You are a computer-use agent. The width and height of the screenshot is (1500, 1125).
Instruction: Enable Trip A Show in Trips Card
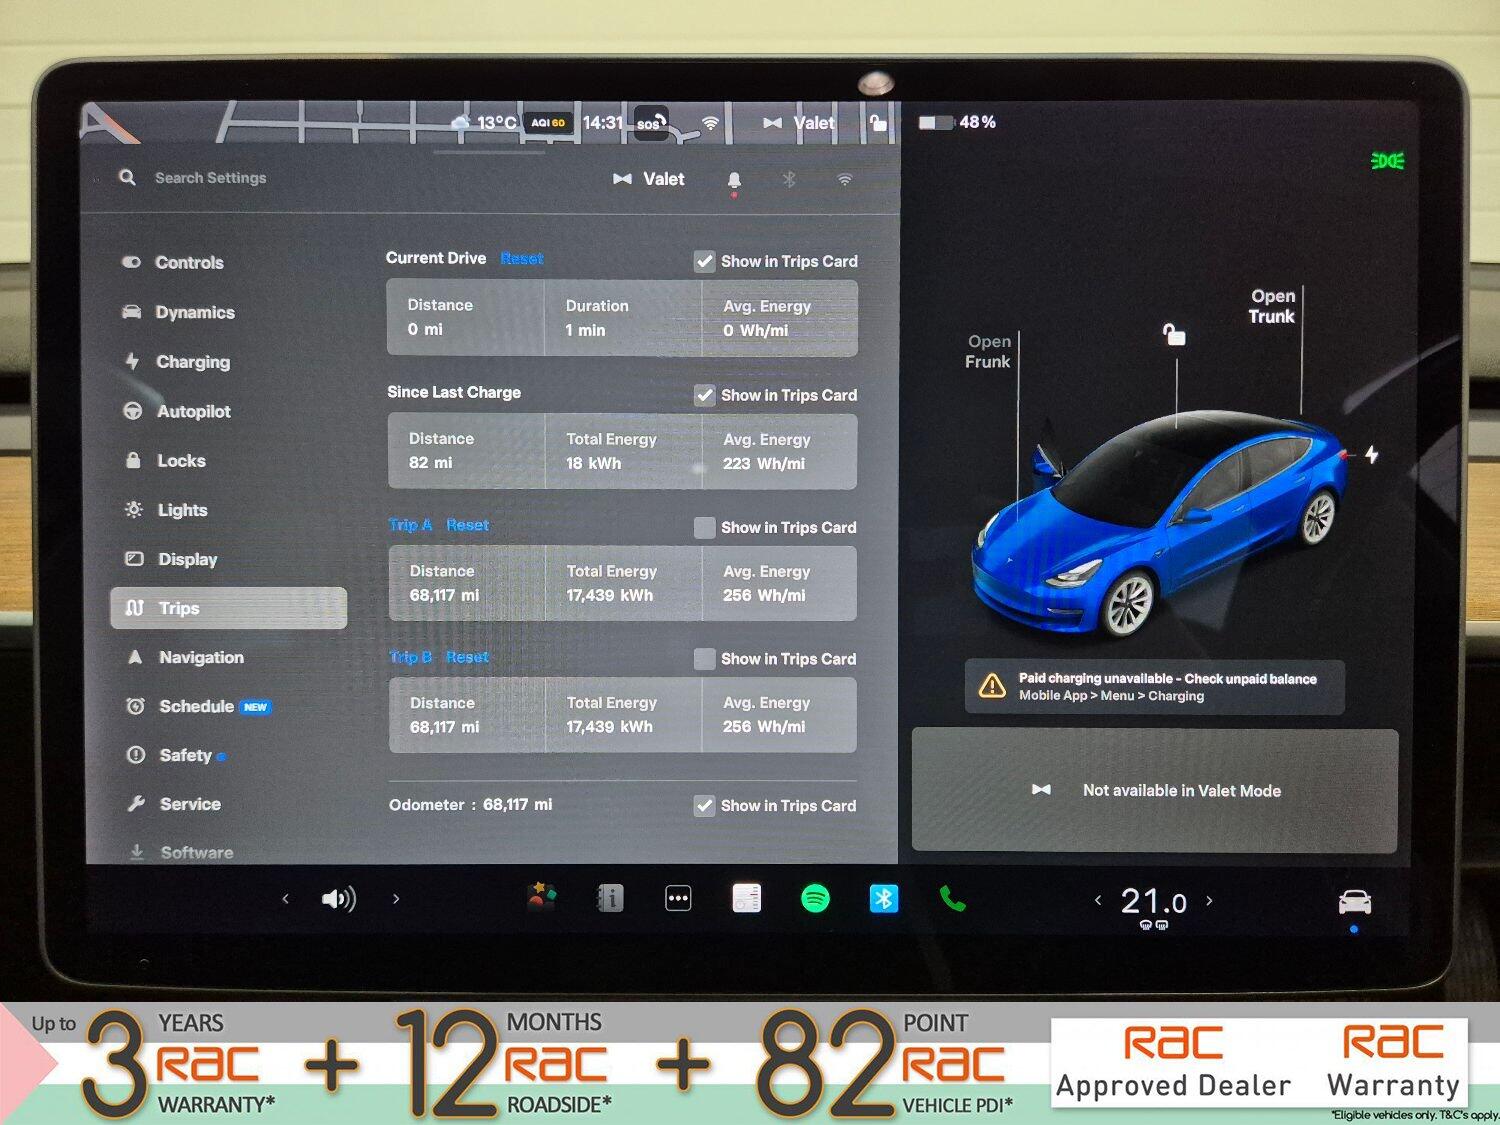(705, 527)
